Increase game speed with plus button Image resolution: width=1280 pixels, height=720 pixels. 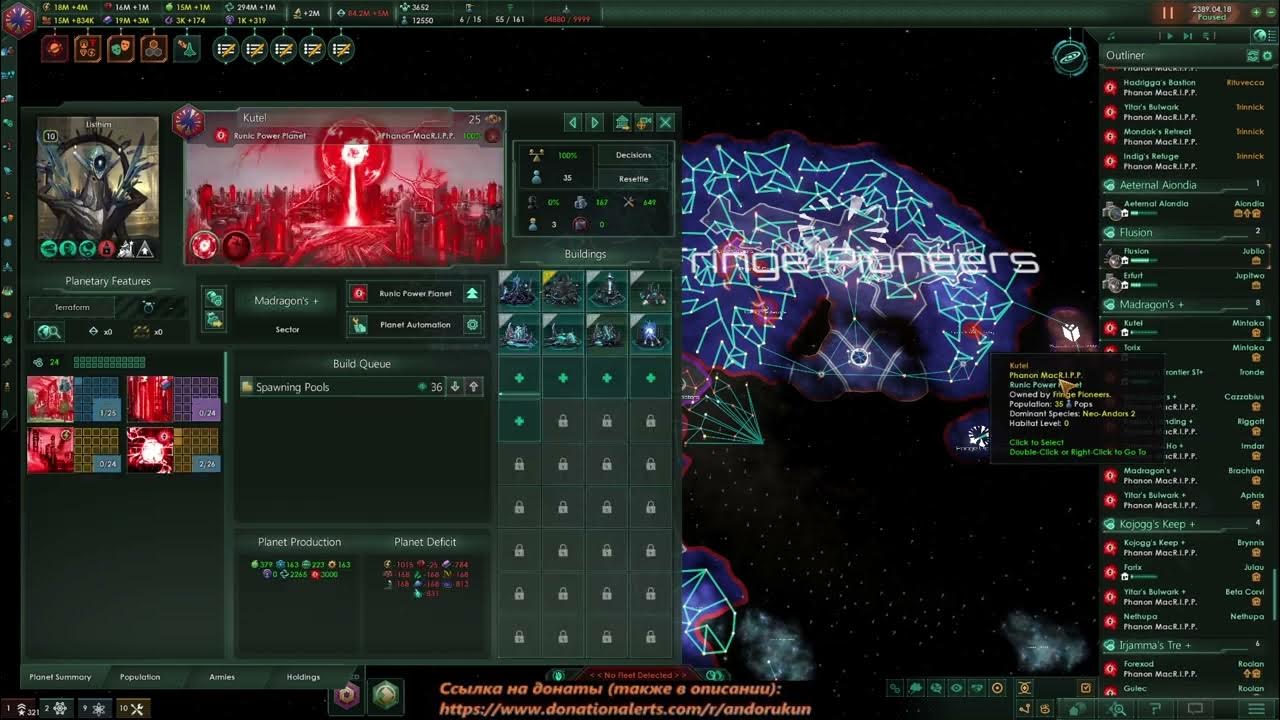click(x=1256, y=12)
